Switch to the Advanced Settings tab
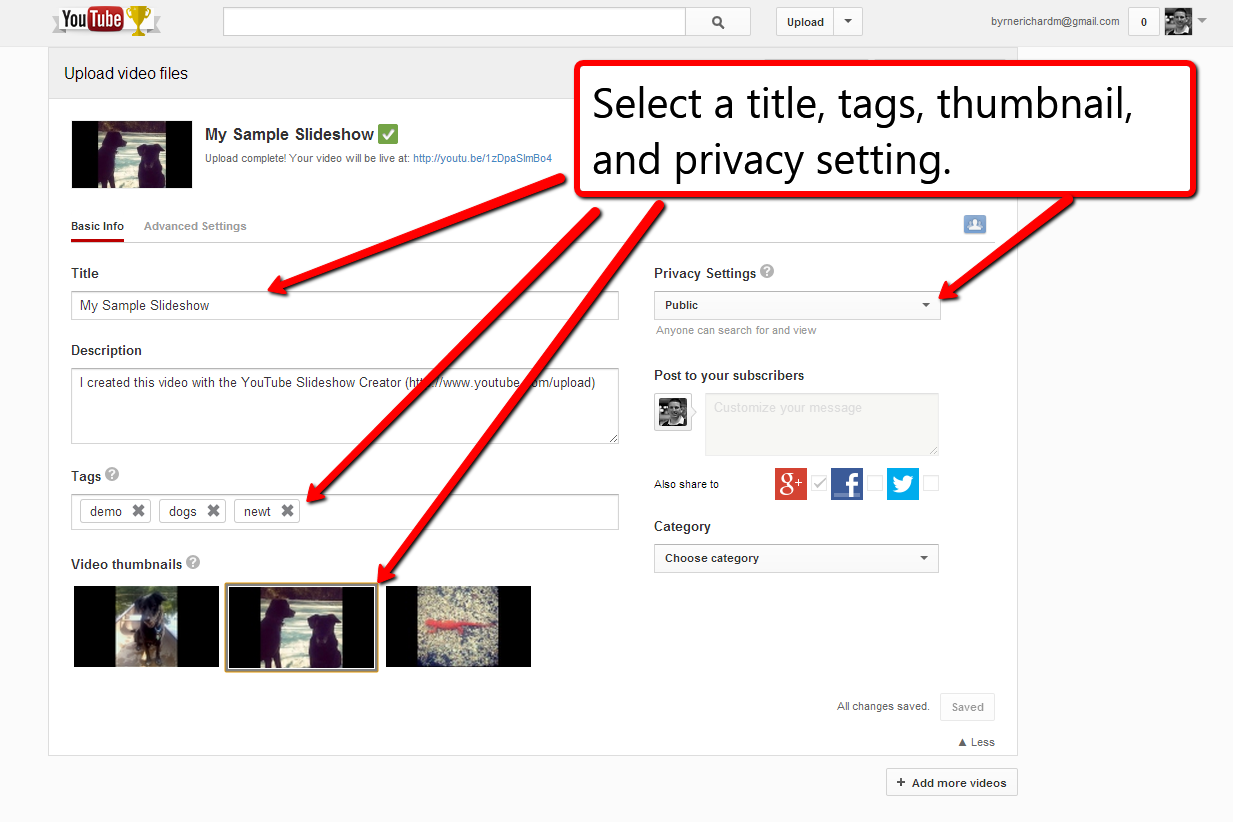Image resolution: width=1233 pixels, height=822 pixels. pyautogui.click(x=194, y=226)
